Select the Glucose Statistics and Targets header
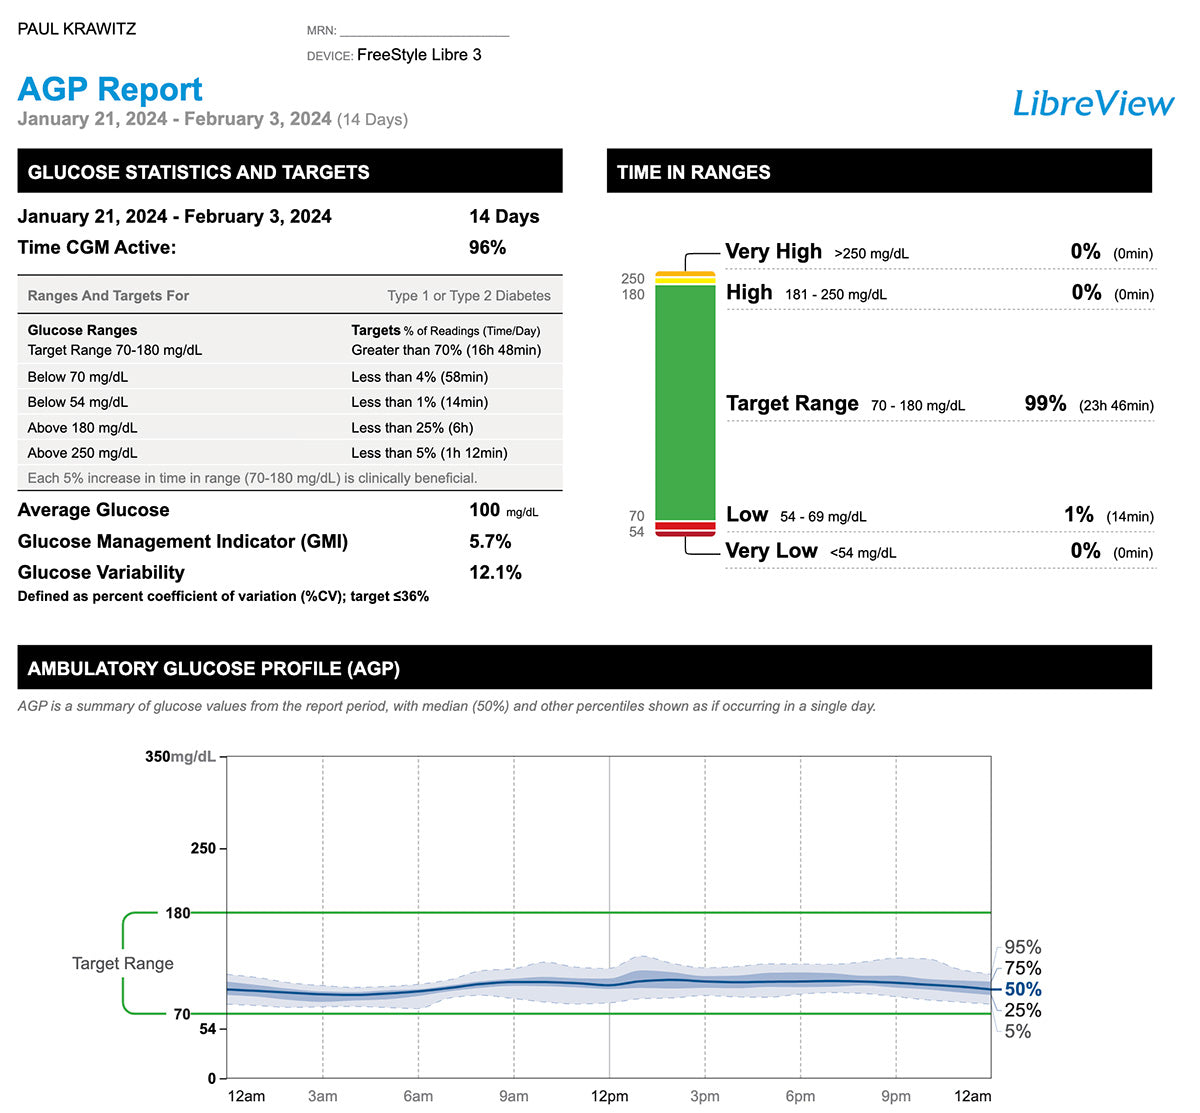Image resolution: width=1200 pixels, height=1113 pixels. [x=289, y=171]
